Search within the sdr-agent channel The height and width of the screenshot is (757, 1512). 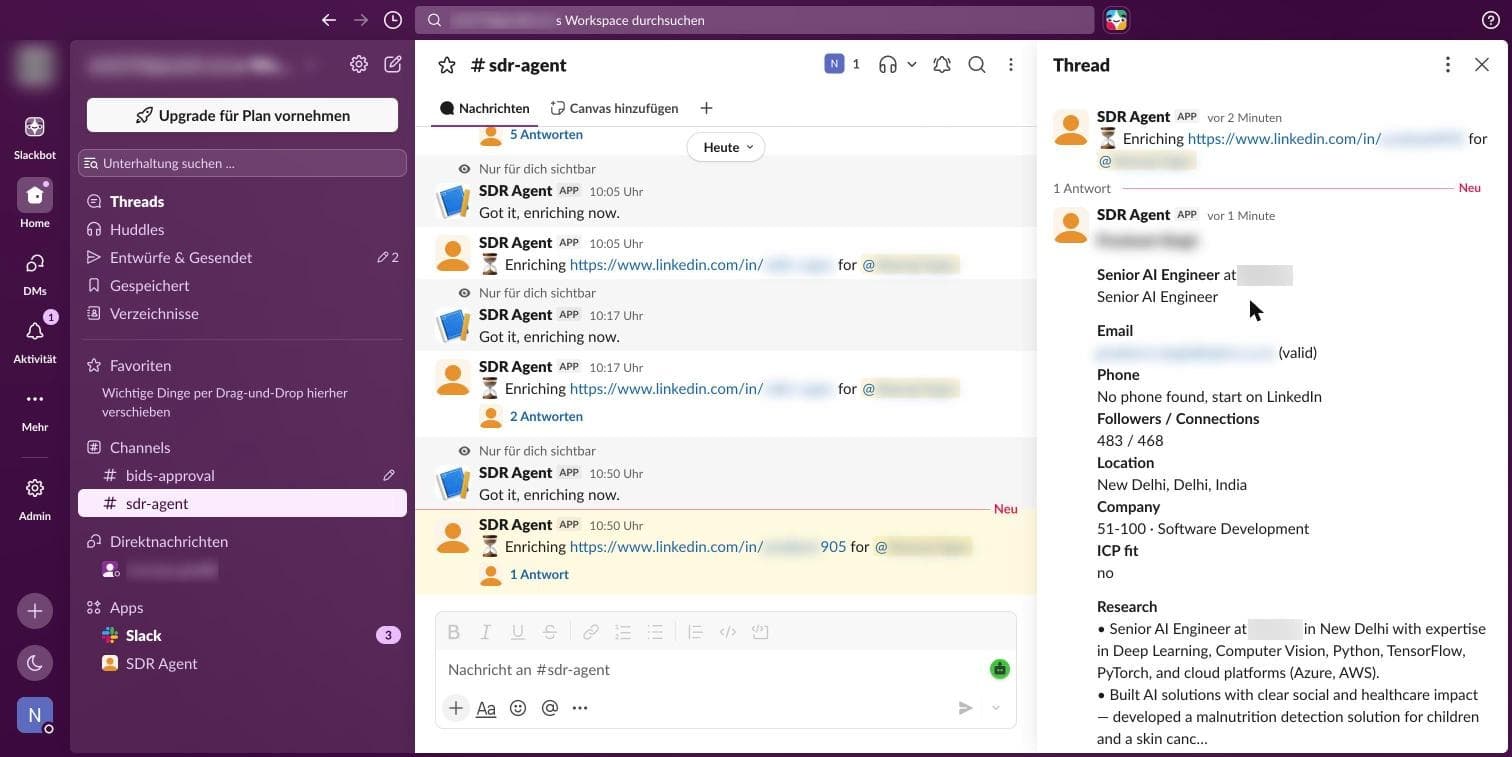click(x=977, y=65)
